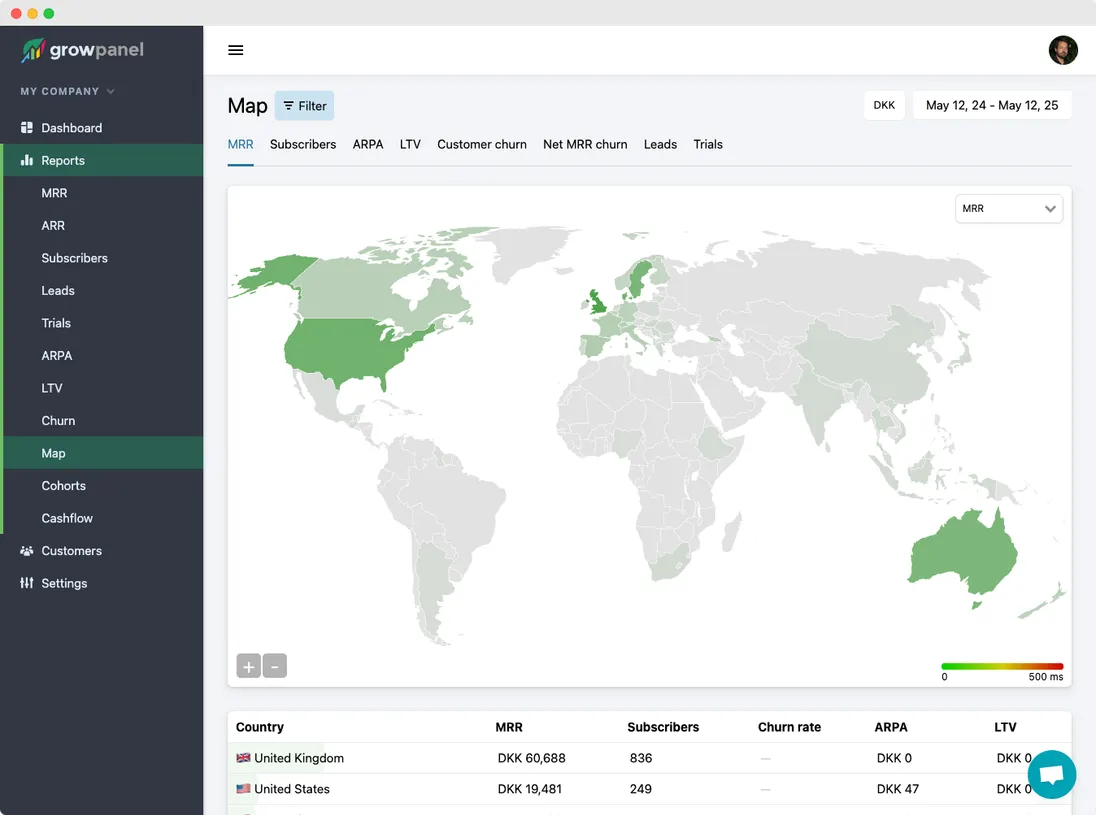The image size is (1096, 815).
Task: Open the Cohorts report link
Action: click(x=64, y=486)
